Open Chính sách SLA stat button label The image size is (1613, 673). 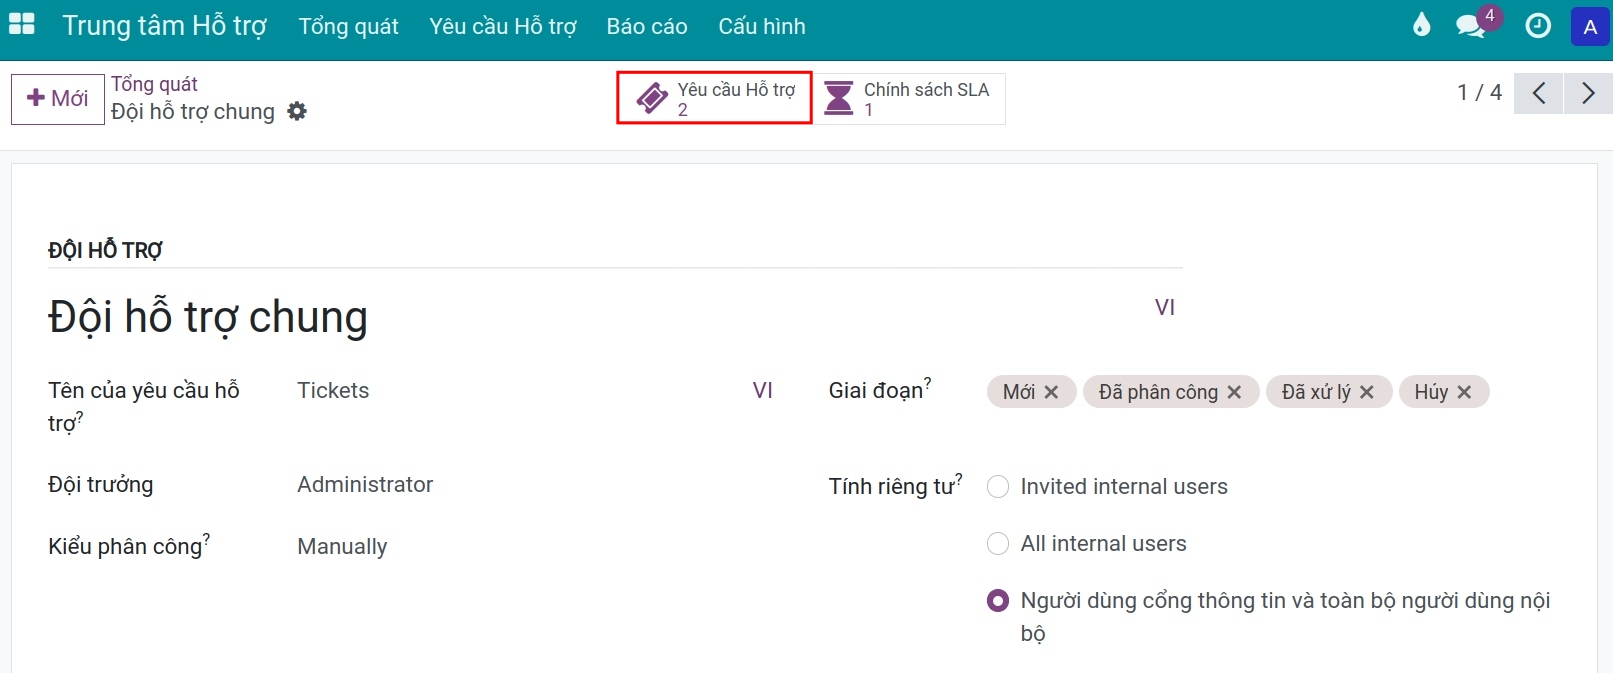click(x=926, y=90)
